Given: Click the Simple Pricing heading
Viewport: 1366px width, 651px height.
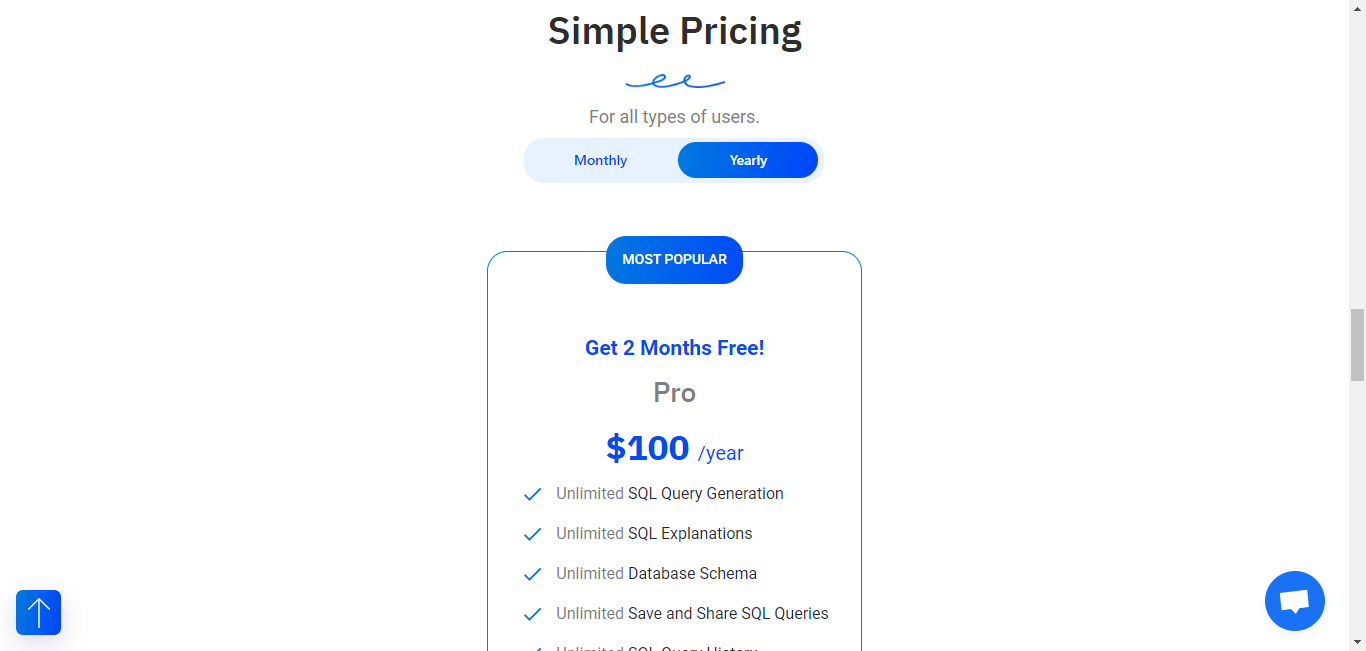Looking at the screenshot, I should (x=675, y=31).
